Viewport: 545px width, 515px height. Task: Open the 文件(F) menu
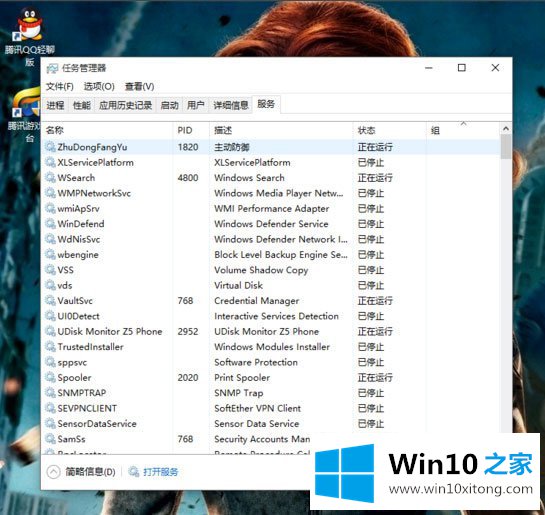tap(60, 86)
